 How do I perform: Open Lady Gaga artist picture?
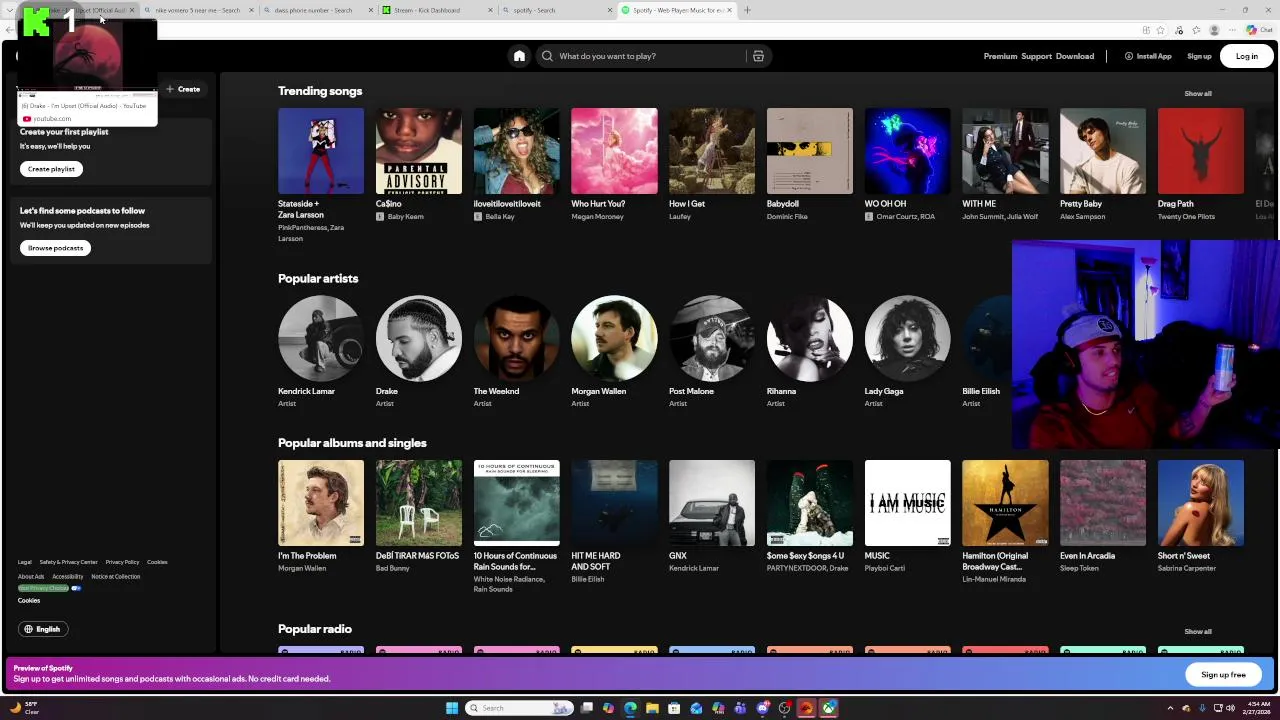coord(908,338)
